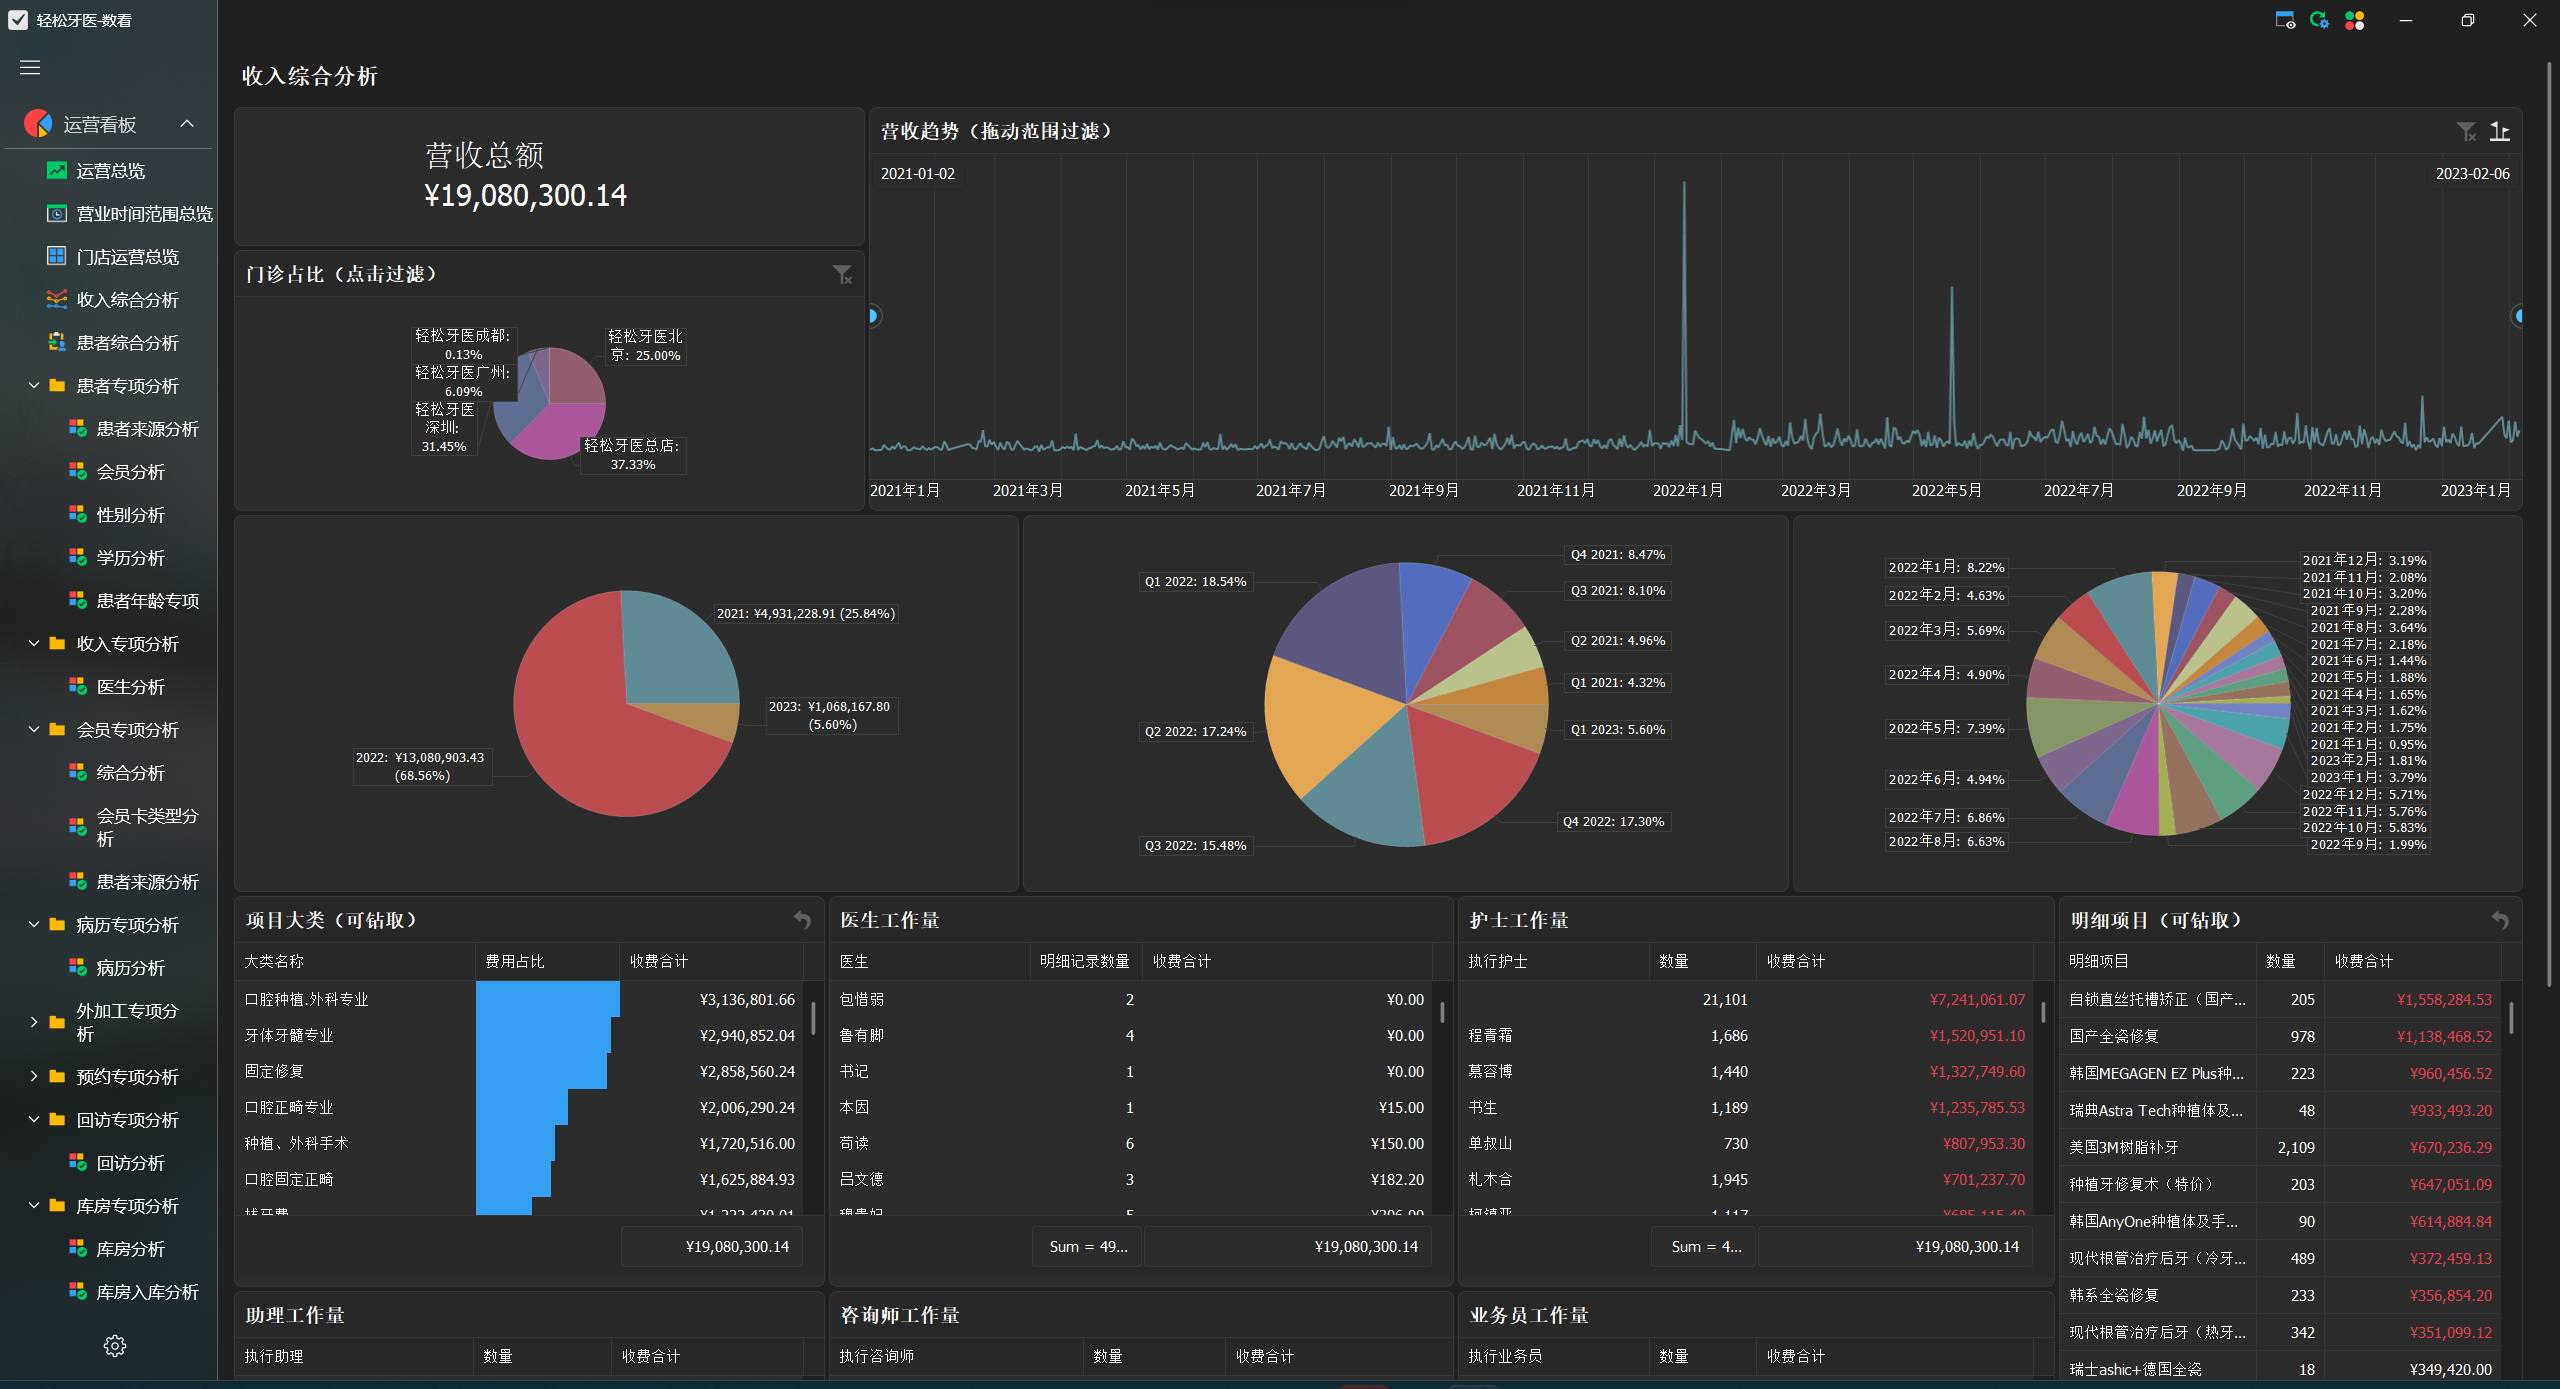Open the four colored dots theme icon
2560x1389 pixels.
(2354, 20)
